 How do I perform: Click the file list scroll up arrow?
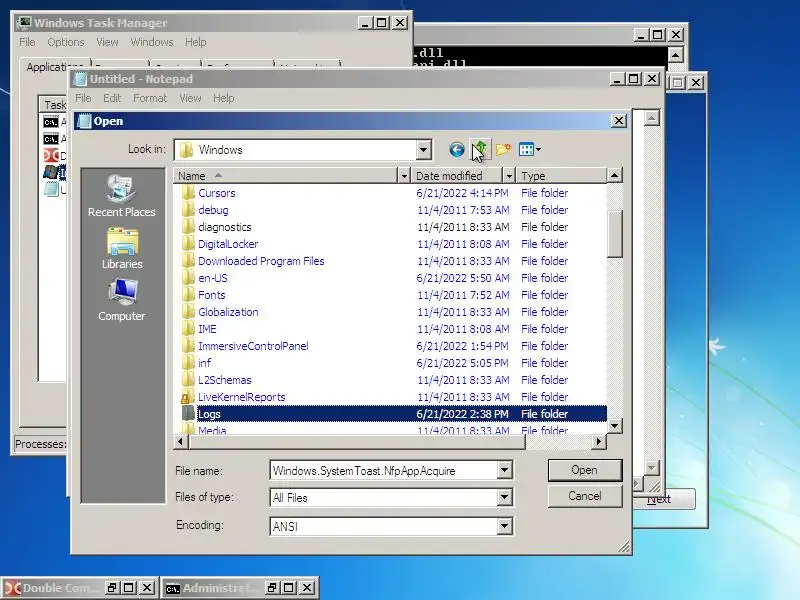(615, 176)
